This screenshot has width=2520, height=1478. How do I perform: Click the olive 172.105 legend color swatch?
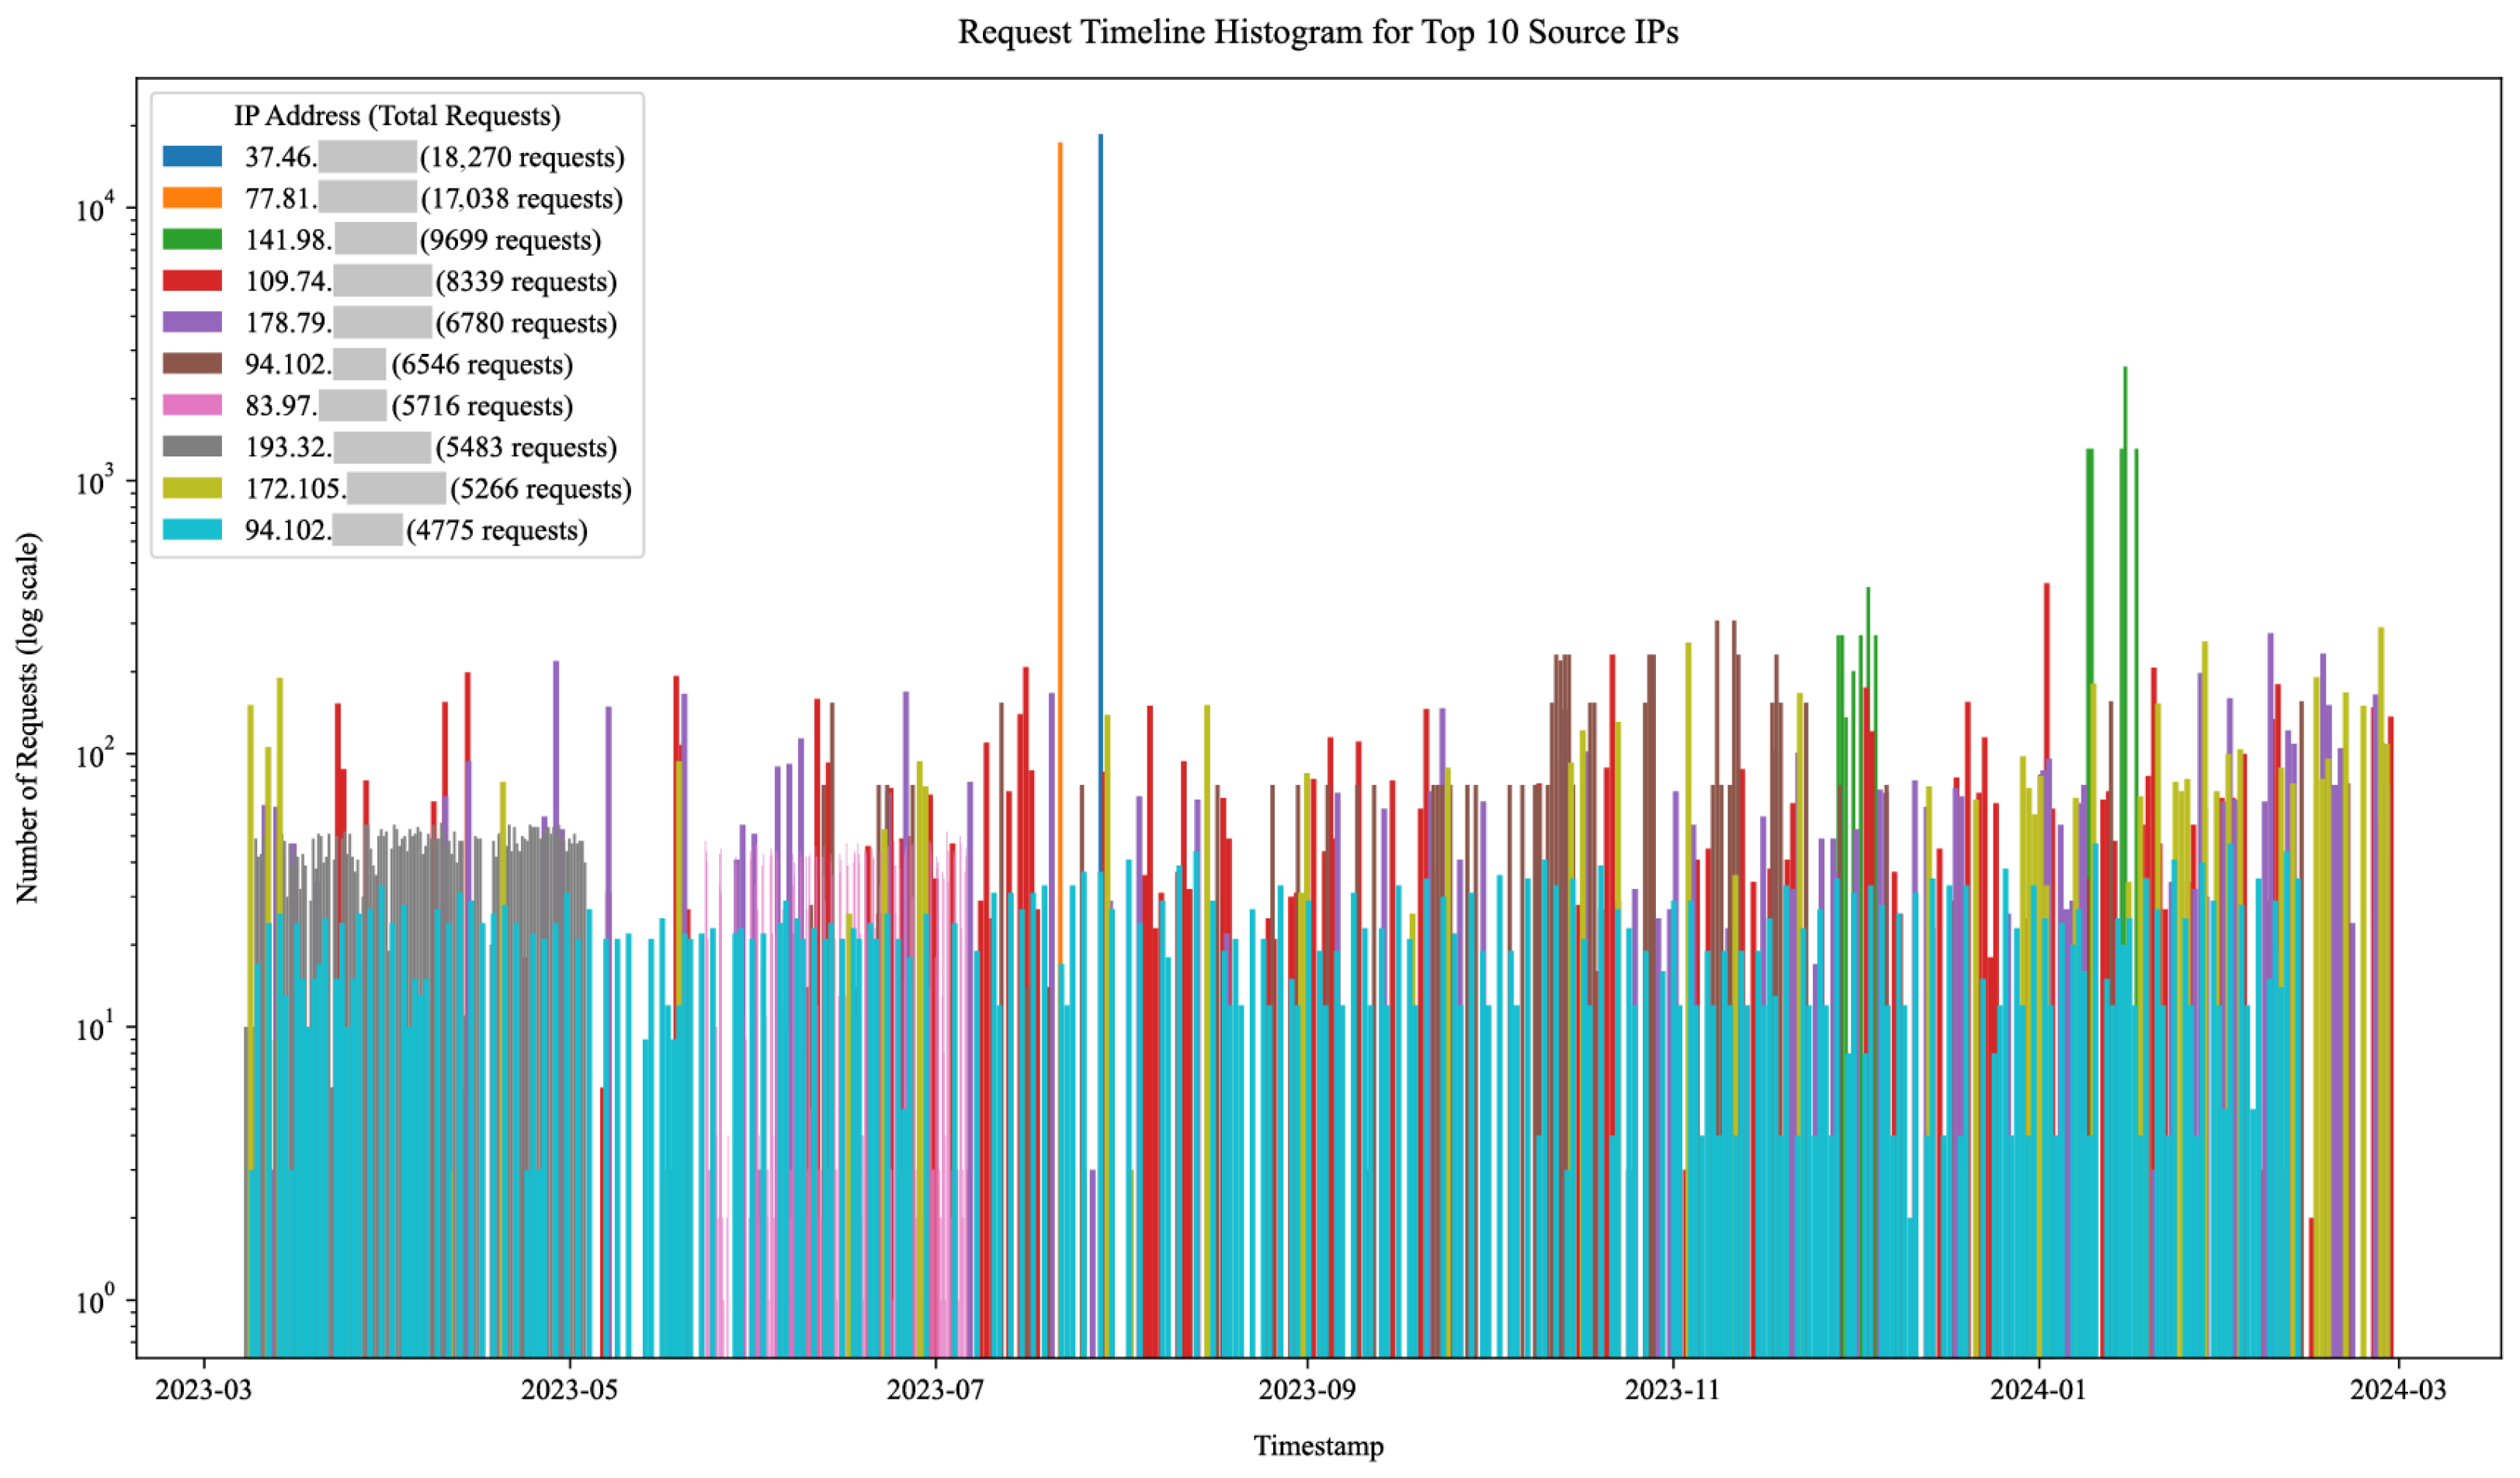pos(192,488)
